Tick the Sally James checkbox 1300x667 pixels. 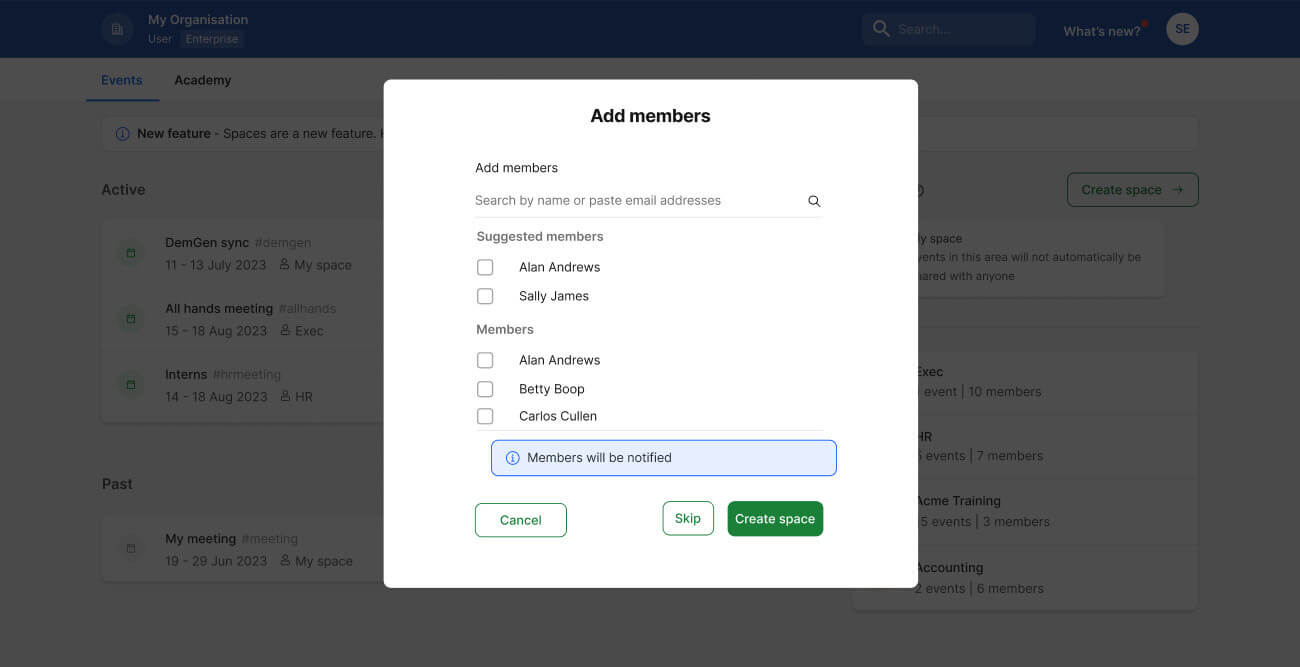click(485, 296)
